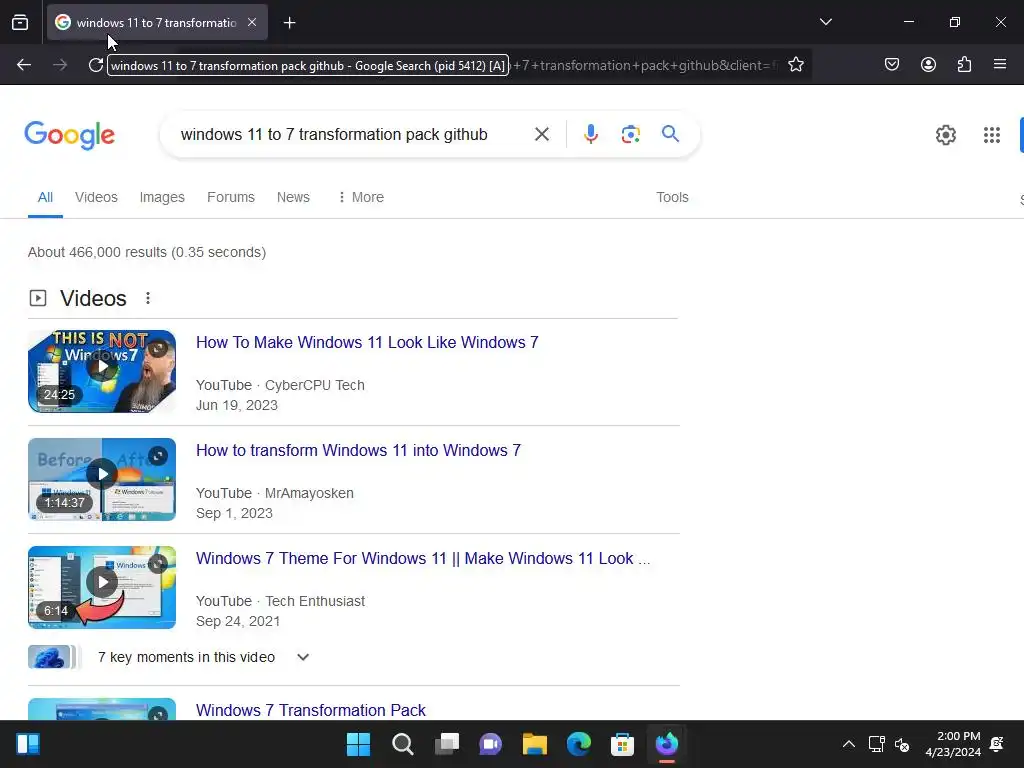Play the CyberCPU Tech video thumbnail
The image size is (1024, 768).
click(x=102, y=371)
